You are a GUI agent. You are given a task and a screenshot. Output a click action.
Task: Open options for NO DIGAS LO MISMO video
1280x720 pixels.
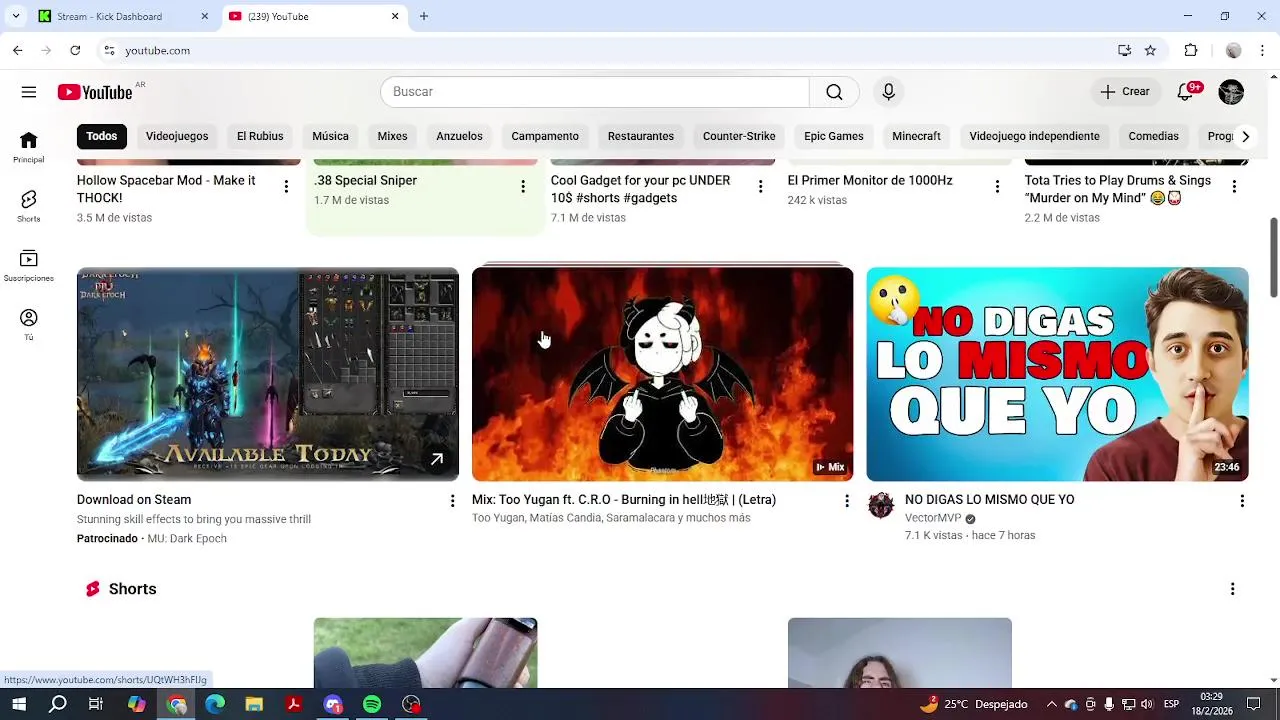tap(1242, 501)
